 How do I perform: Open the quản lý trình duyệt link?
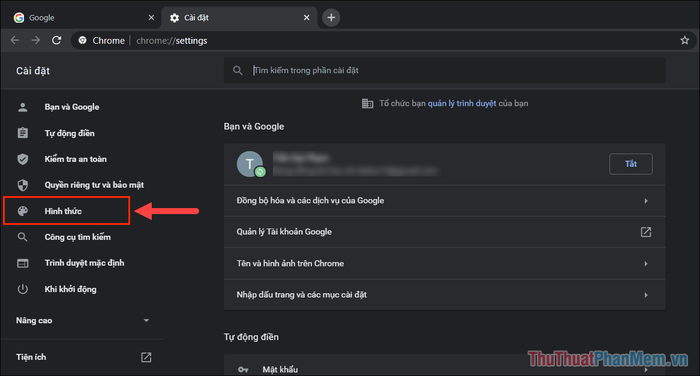tap(462, 104)
